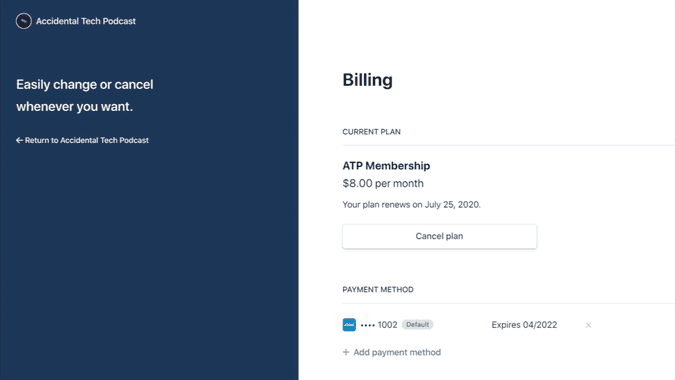Click the masked dots before 1002
The height and width of the screenshot is (380, 676).
click(368, 325)
